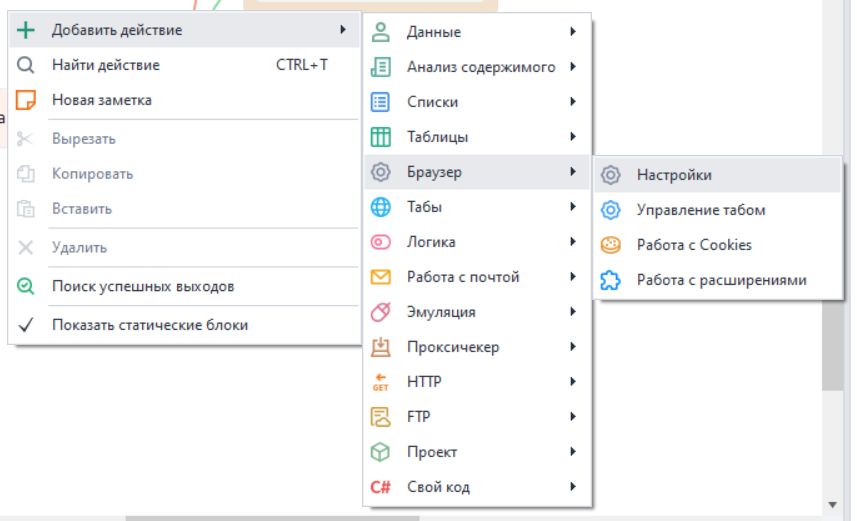Viewport: 857px width, 521px height.
Task: Click the Поиск успешных выходов green icon
Action: (26, 286)
